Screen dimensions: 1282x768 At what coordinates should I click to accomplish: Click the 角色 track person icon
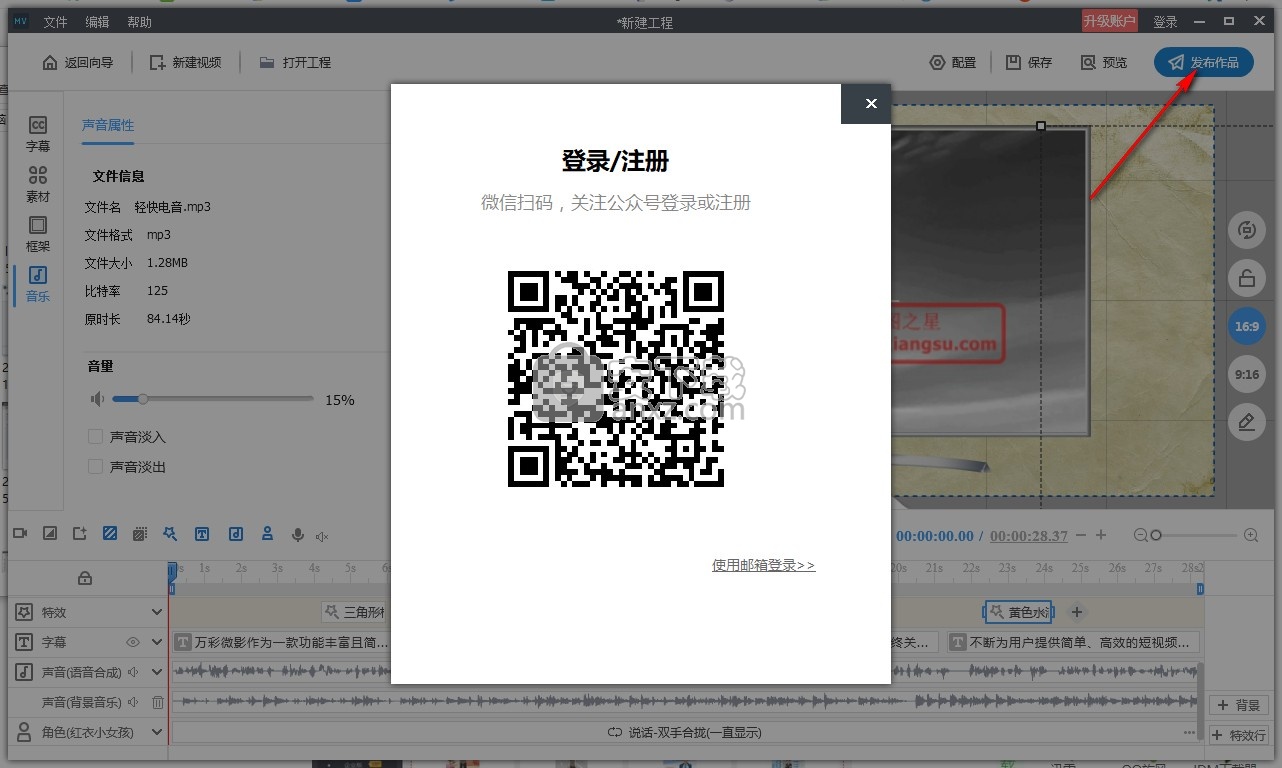point(23,732)
